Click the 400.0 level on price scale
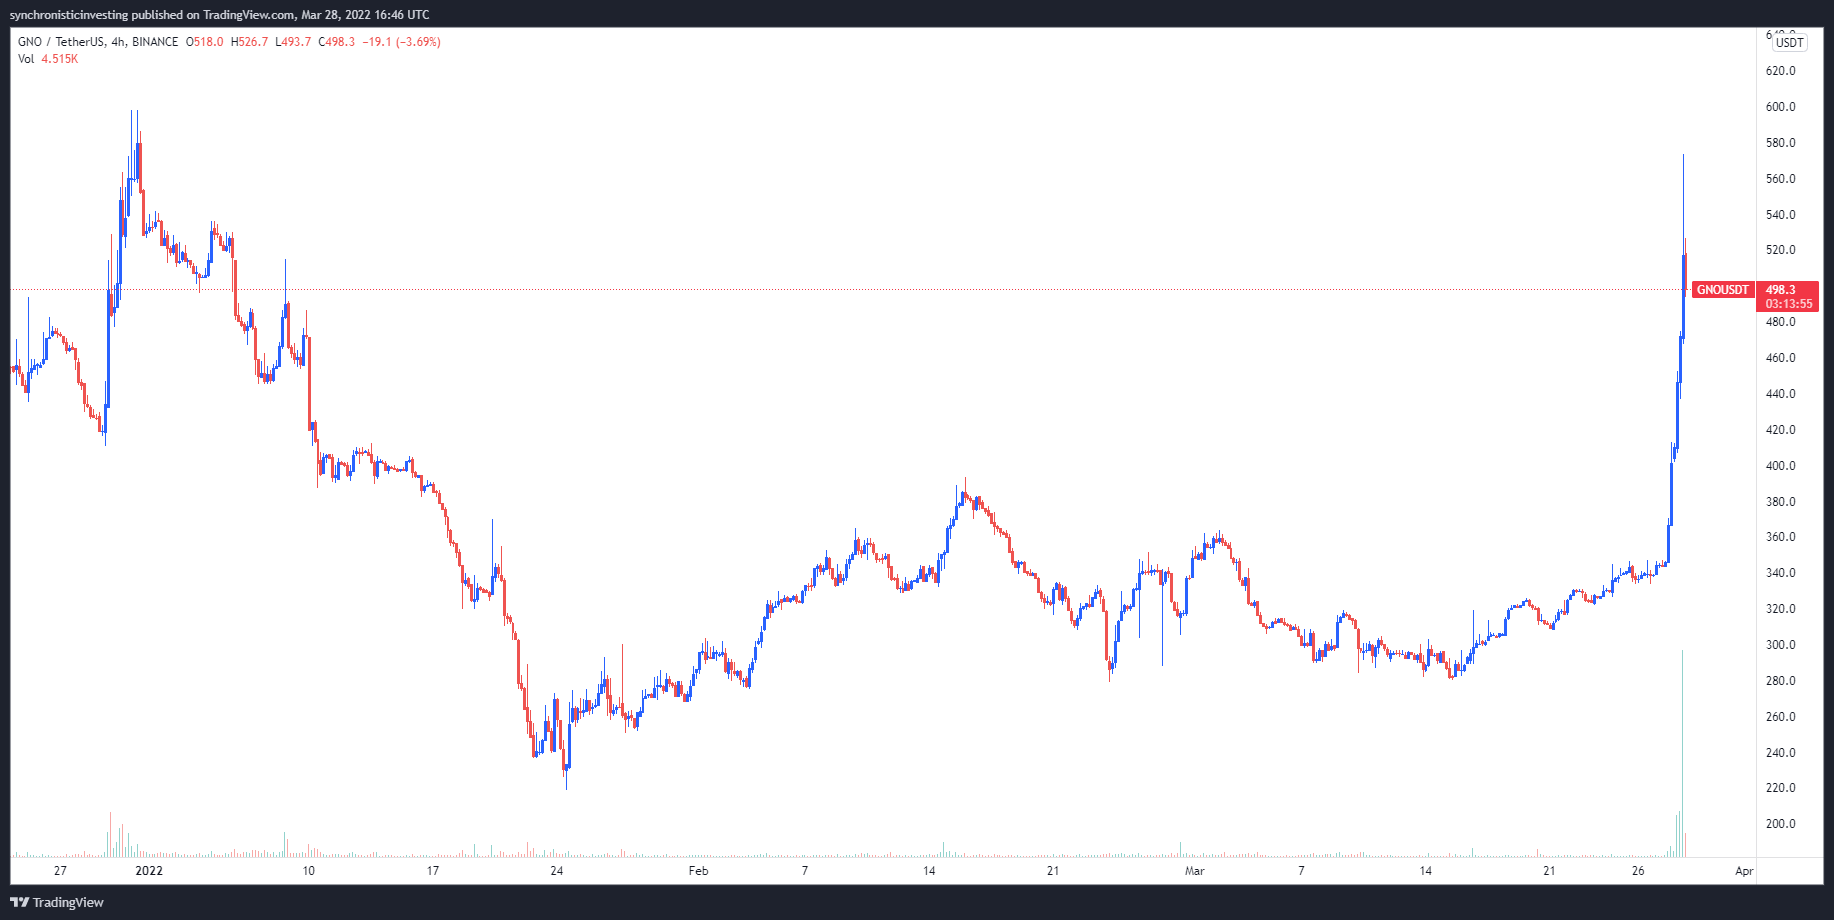 click(x=1780, y=466)
